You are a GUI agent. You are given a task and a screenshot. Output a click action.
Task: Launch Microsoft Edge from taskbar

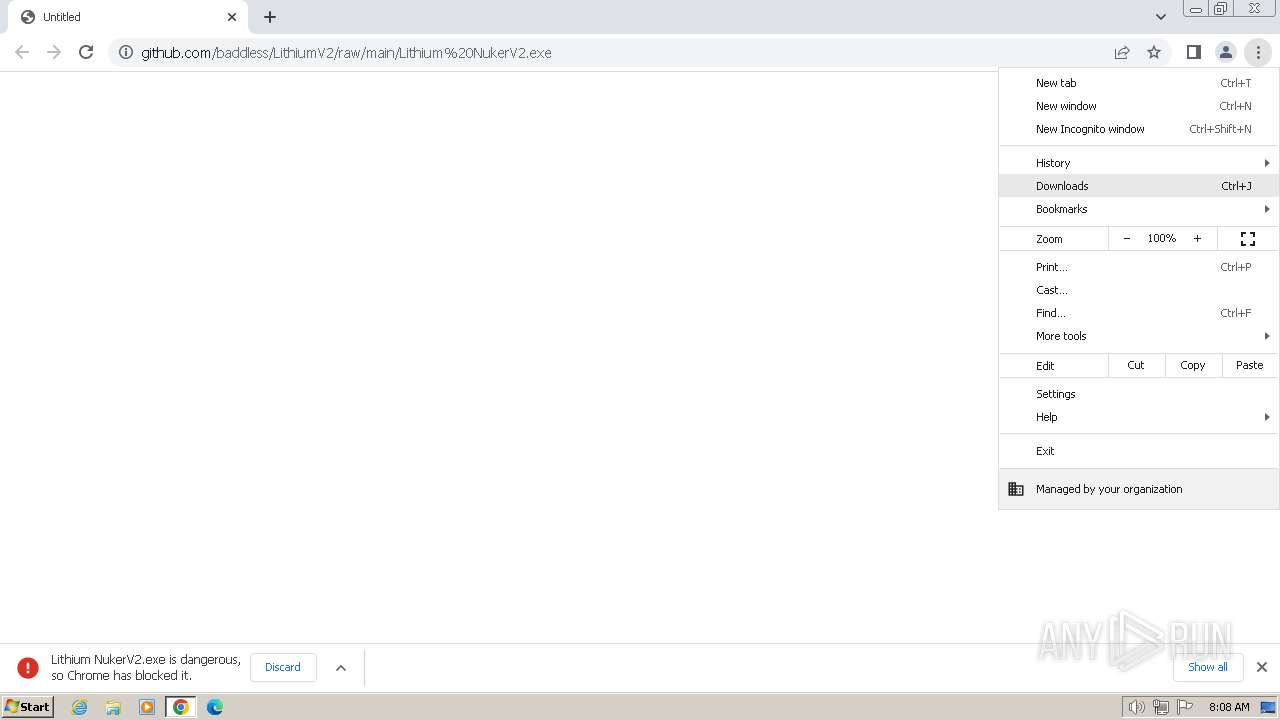point(215,707)
